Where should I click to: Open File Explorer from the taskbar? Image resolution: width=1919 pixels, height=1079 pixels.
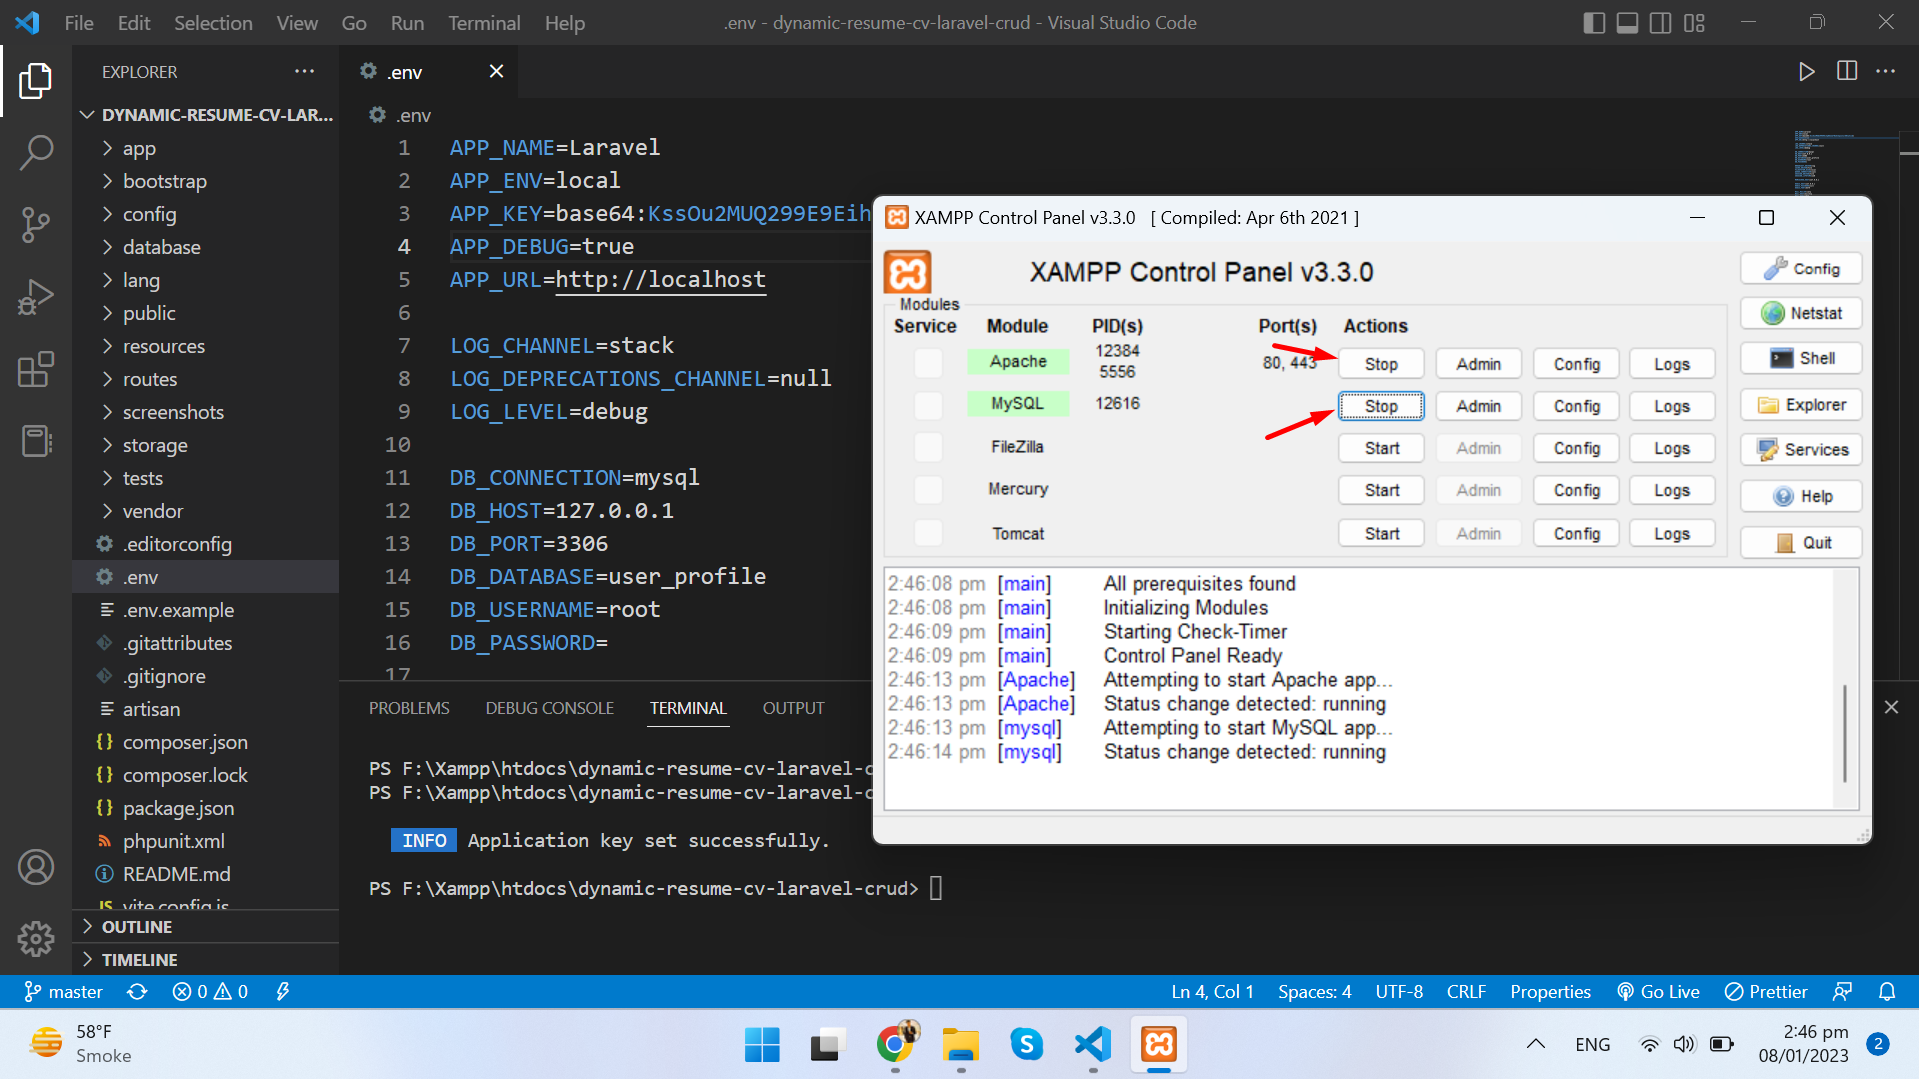(x=961, y=1044)
